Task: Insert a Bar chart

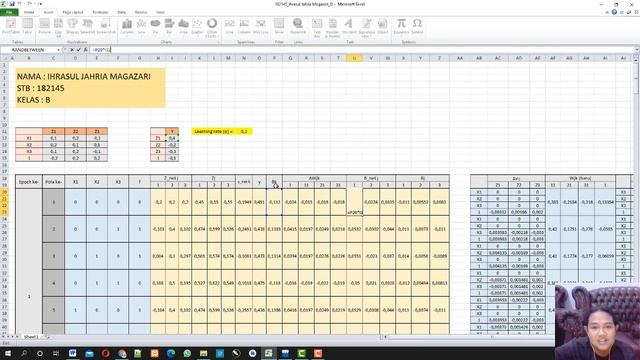Action: (169, 26)
